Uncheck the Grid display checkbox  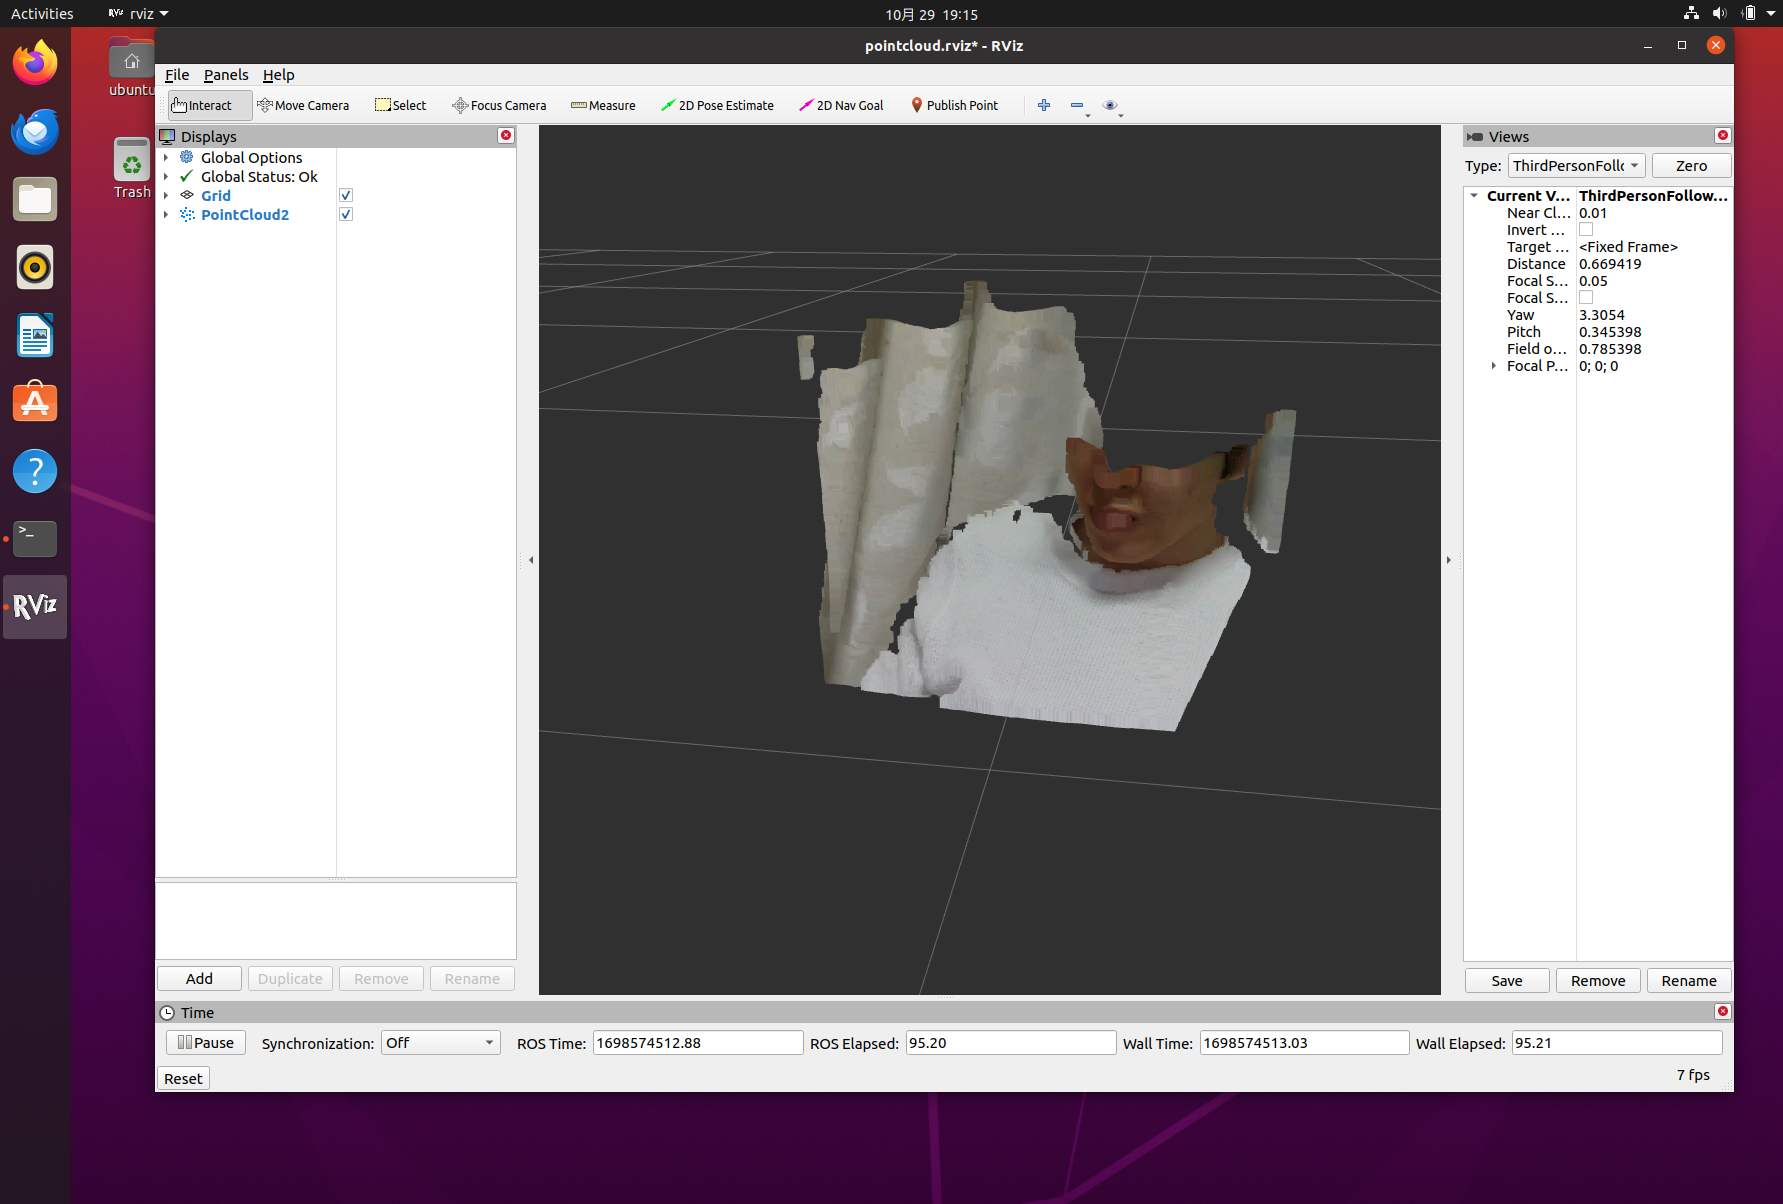coord(346,196)
